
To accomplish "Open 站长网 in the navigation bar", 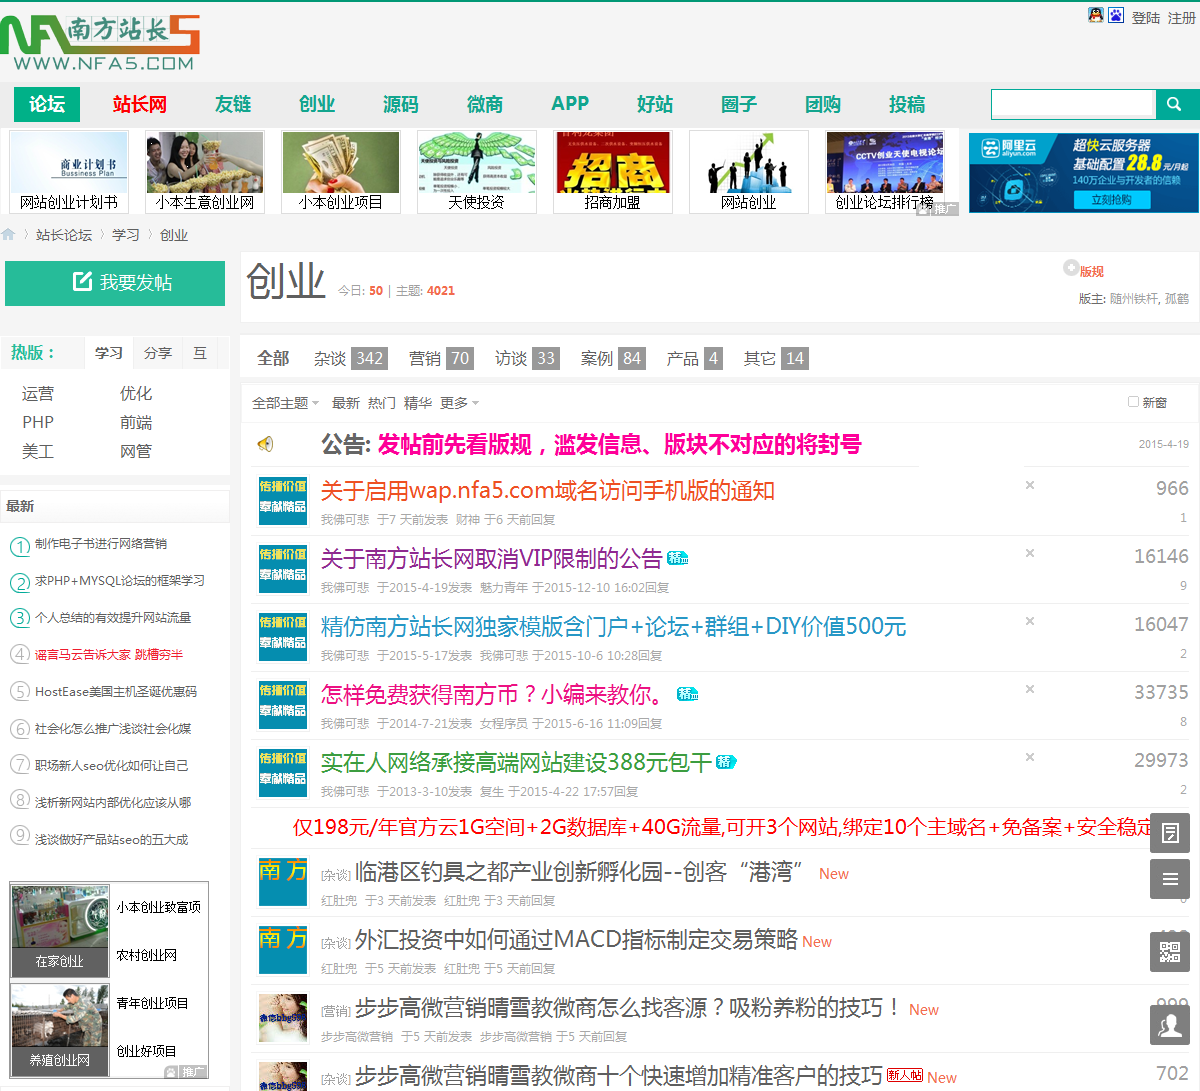I will [x=139, y=104].
